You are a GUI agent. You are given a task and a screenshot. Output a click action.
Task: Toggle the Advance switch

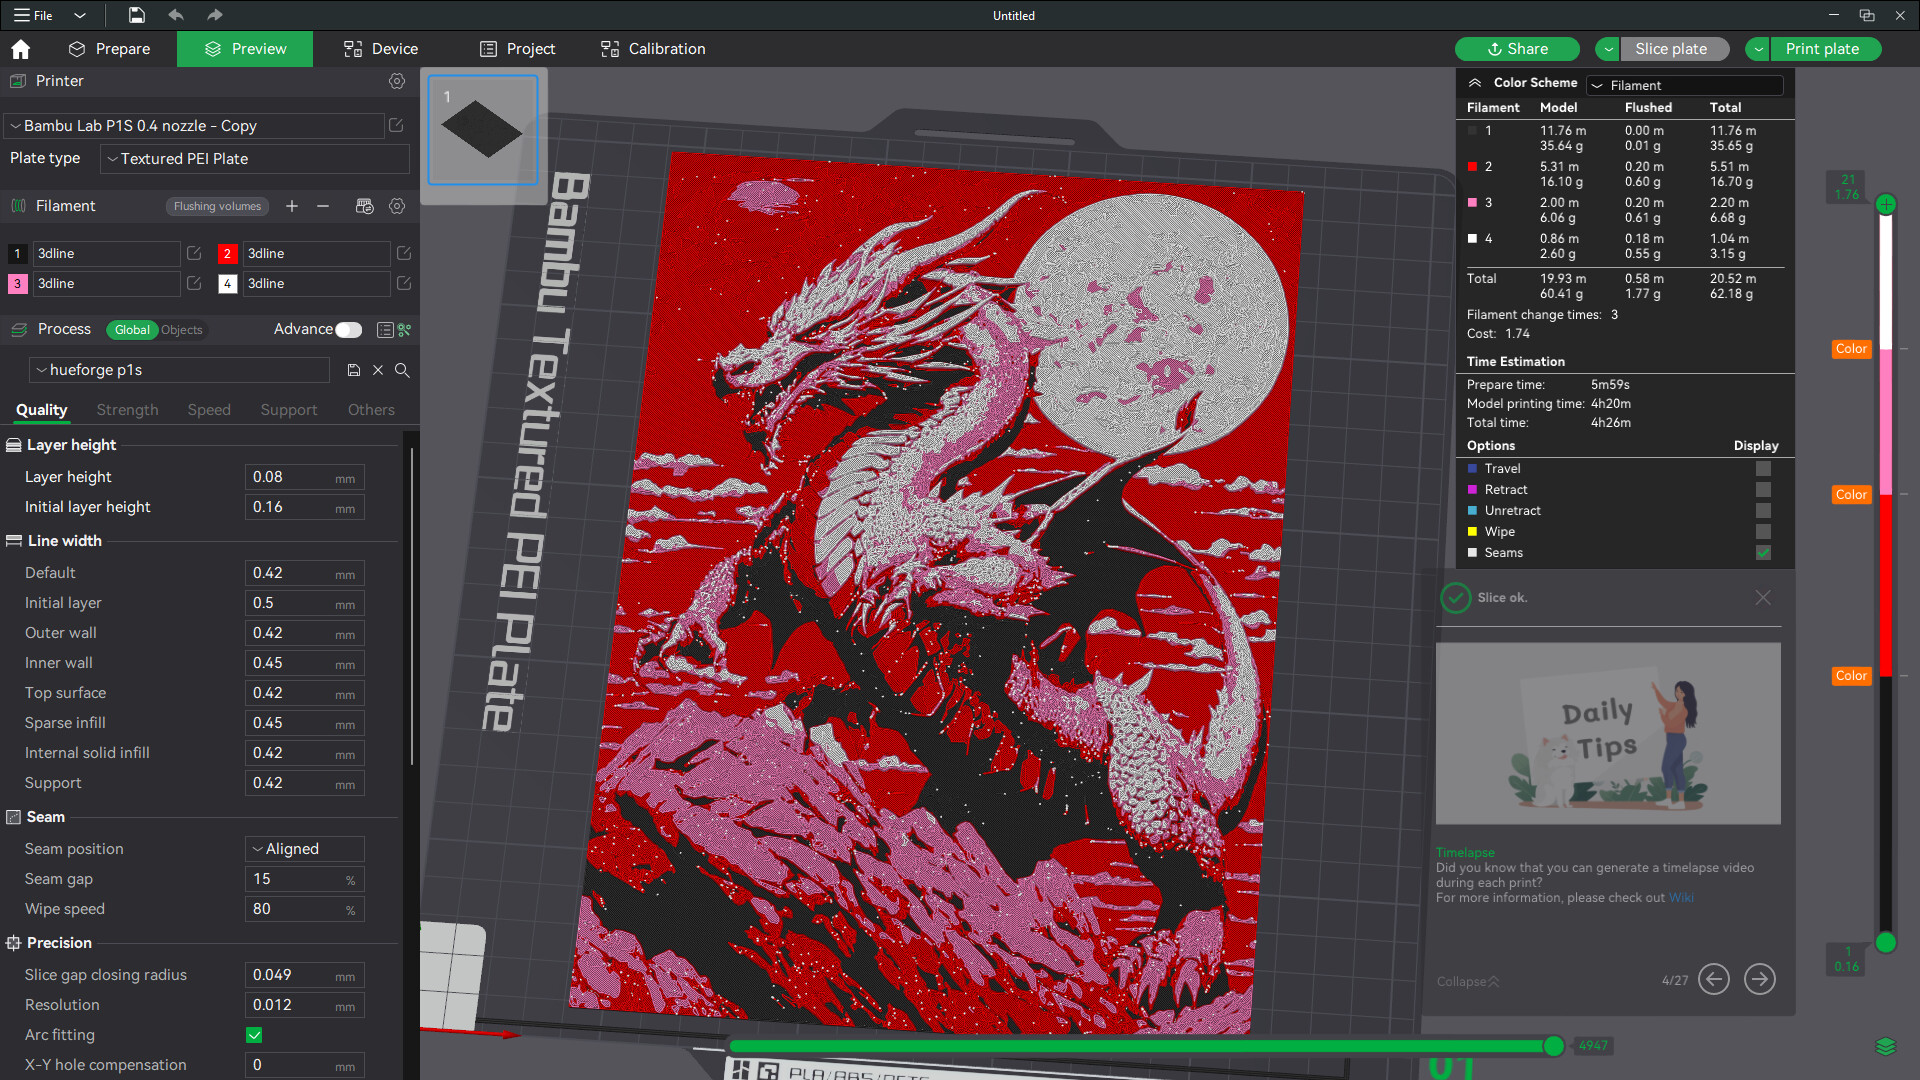pyautogui.click(x=348, y=330)
